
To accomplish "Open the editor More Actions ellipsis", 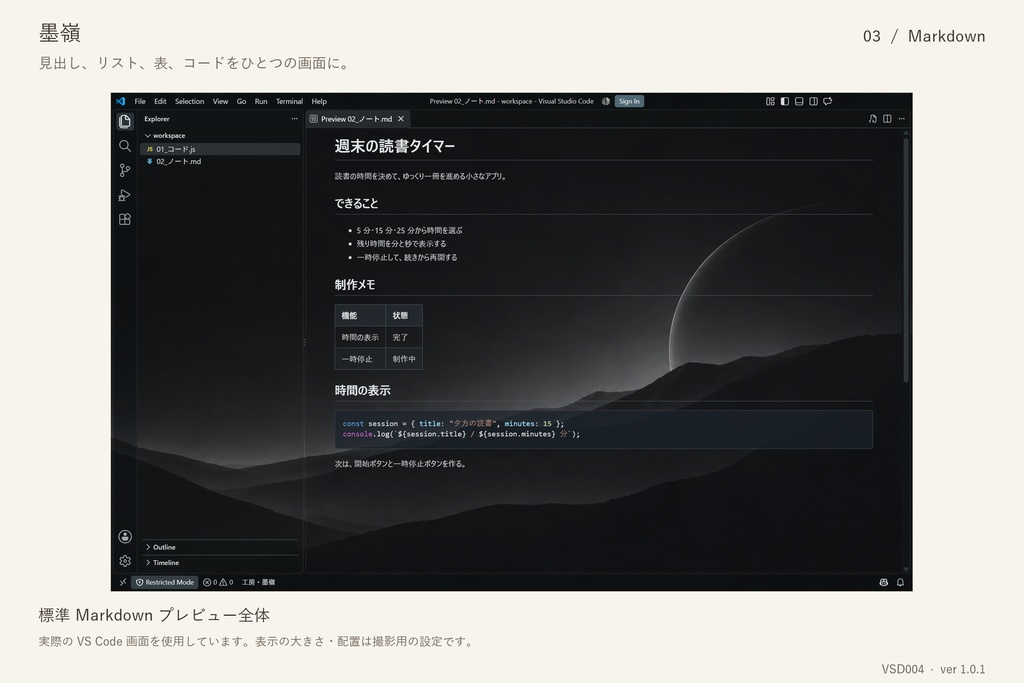I will (x=901, y=119).
